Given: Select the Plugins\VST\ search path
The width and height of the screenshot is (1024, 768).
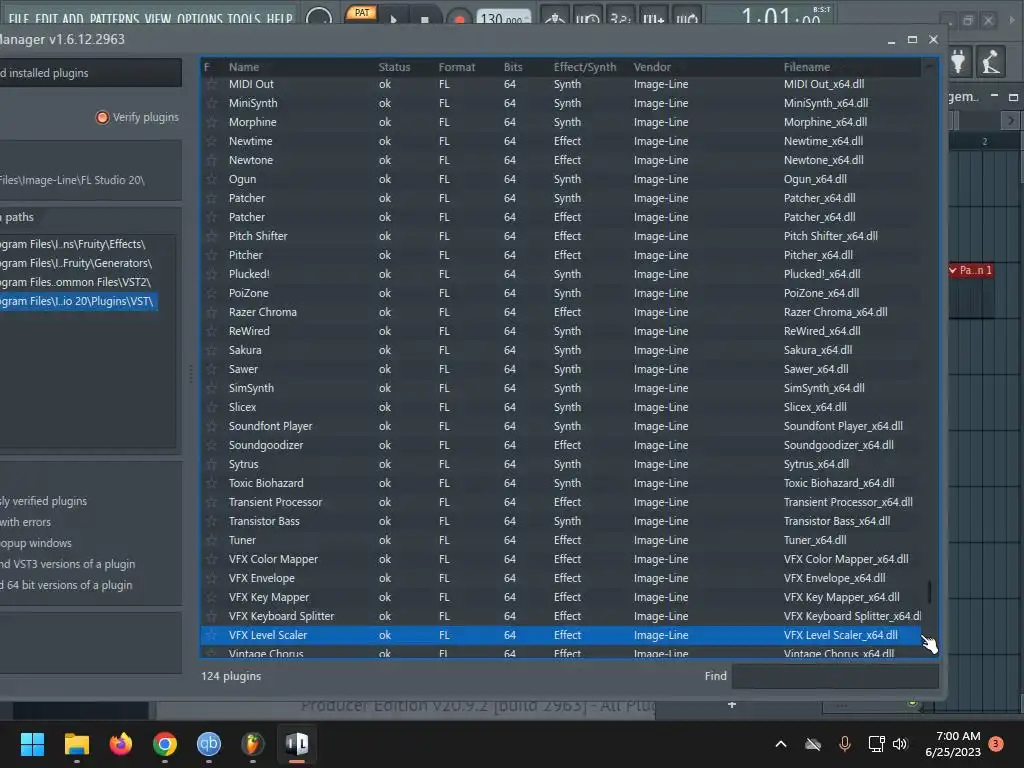Looking at the screenshot, I should coord(79,301).
